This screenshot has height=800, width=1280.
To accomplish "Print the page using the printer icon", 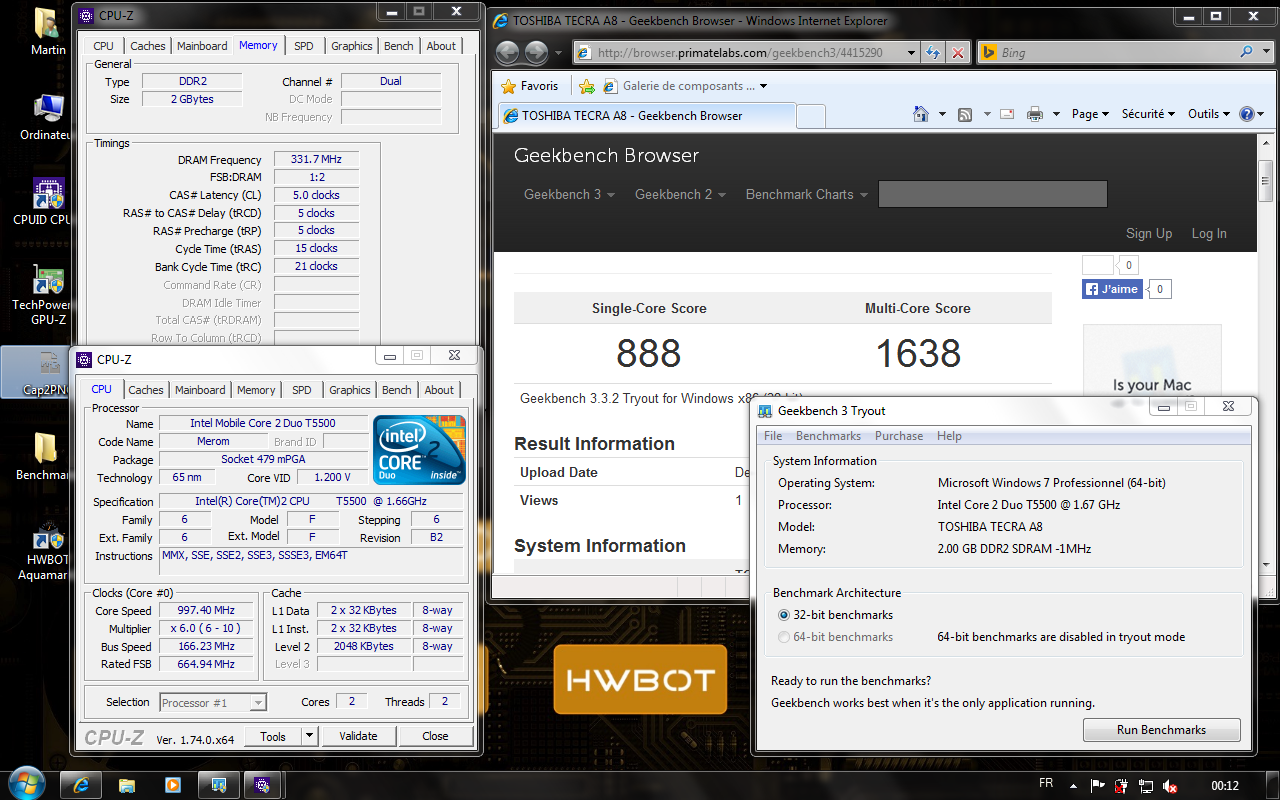I will coord(1035,114).
